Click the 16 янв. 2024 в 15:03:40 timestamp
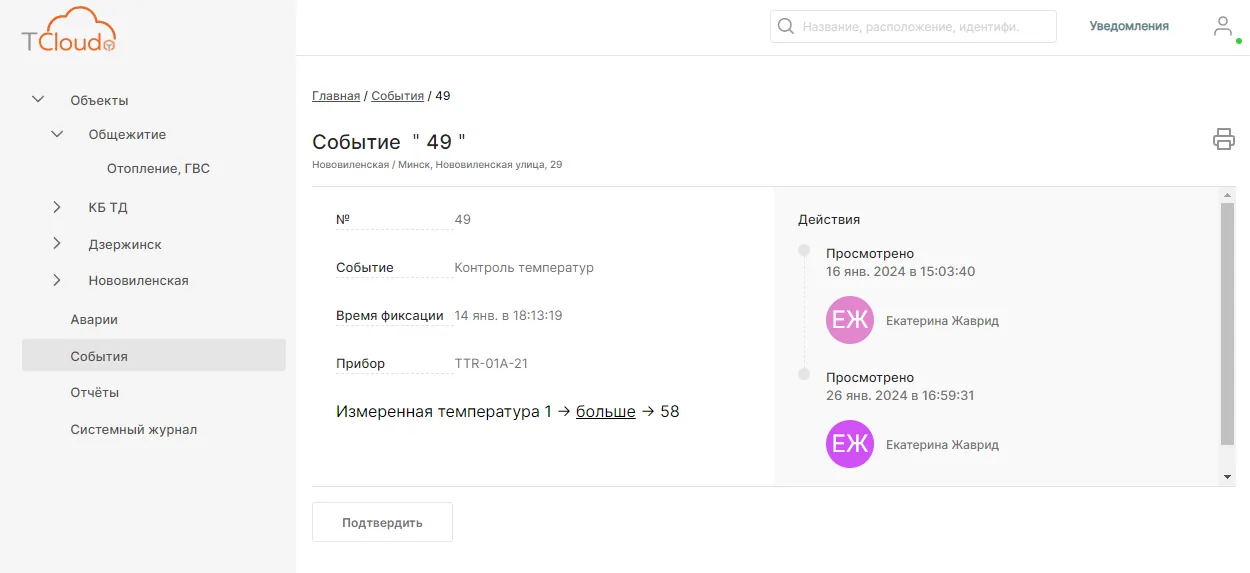 pos(900,272)
